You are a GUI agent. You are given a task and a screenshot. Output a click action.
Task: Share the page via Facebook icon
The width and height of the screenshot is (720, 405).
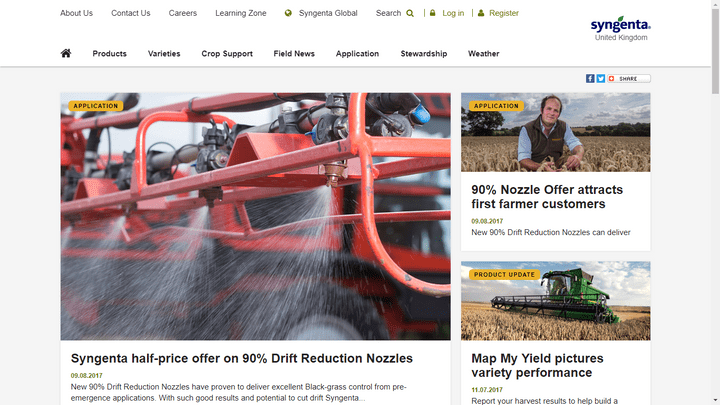click(x=590, y=79)
